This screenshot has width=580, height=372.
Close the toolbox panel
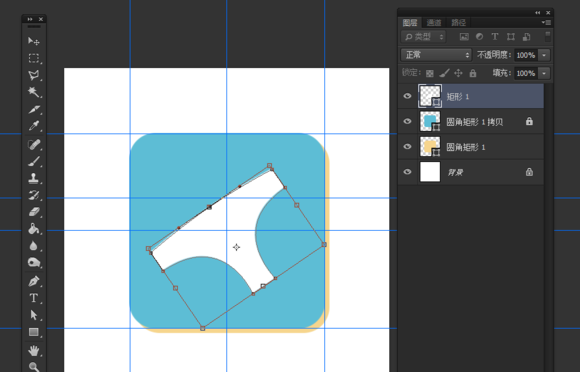tap(41, 19)
